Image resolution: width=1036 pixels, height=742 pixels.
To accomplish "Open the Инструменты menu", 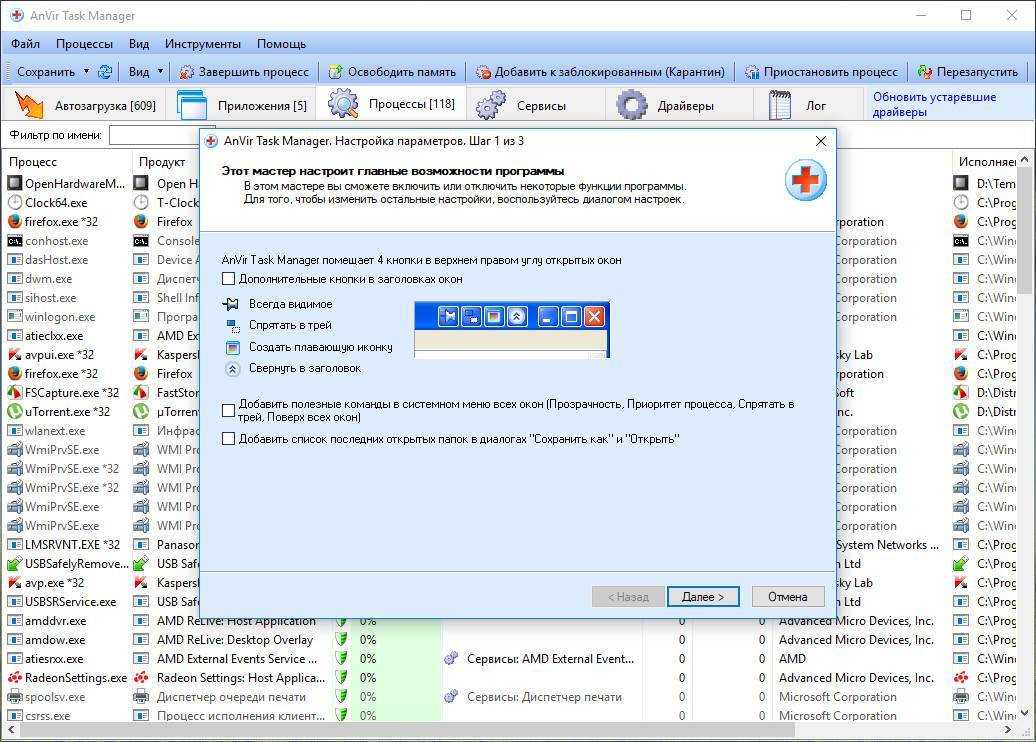I will coord(203,44).
